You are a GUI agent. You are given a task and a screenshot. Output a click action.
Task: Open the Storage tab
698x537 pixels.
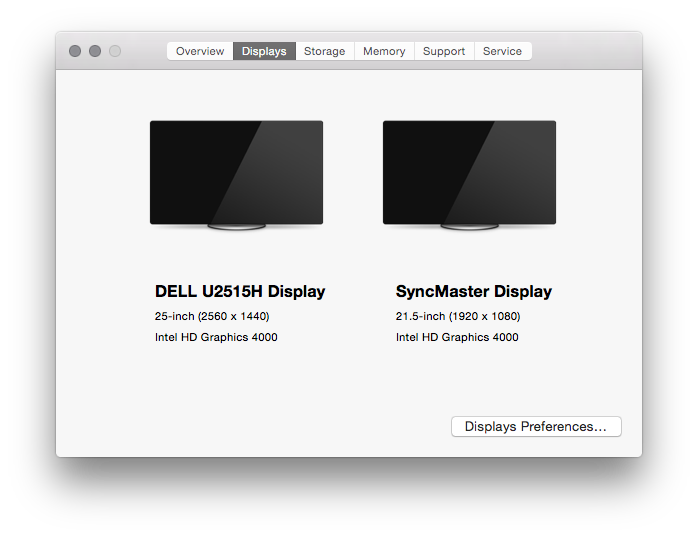pos(325,51)
